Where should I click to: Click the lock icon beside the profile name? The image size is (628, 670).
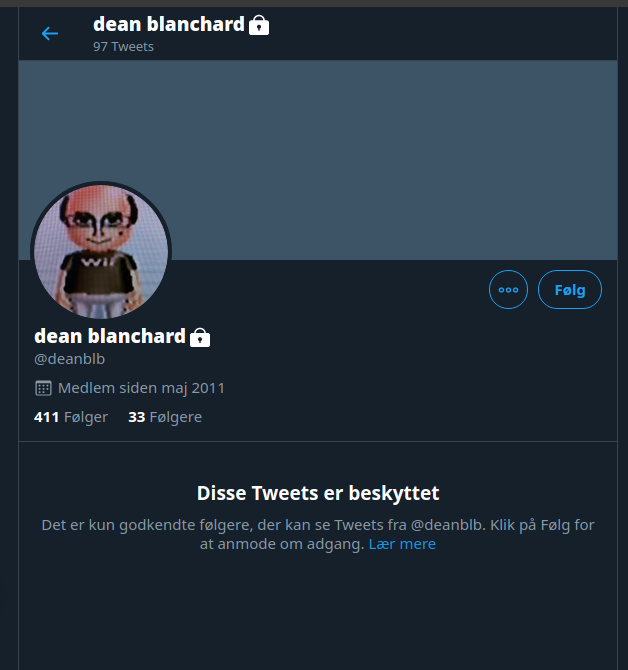200,337
